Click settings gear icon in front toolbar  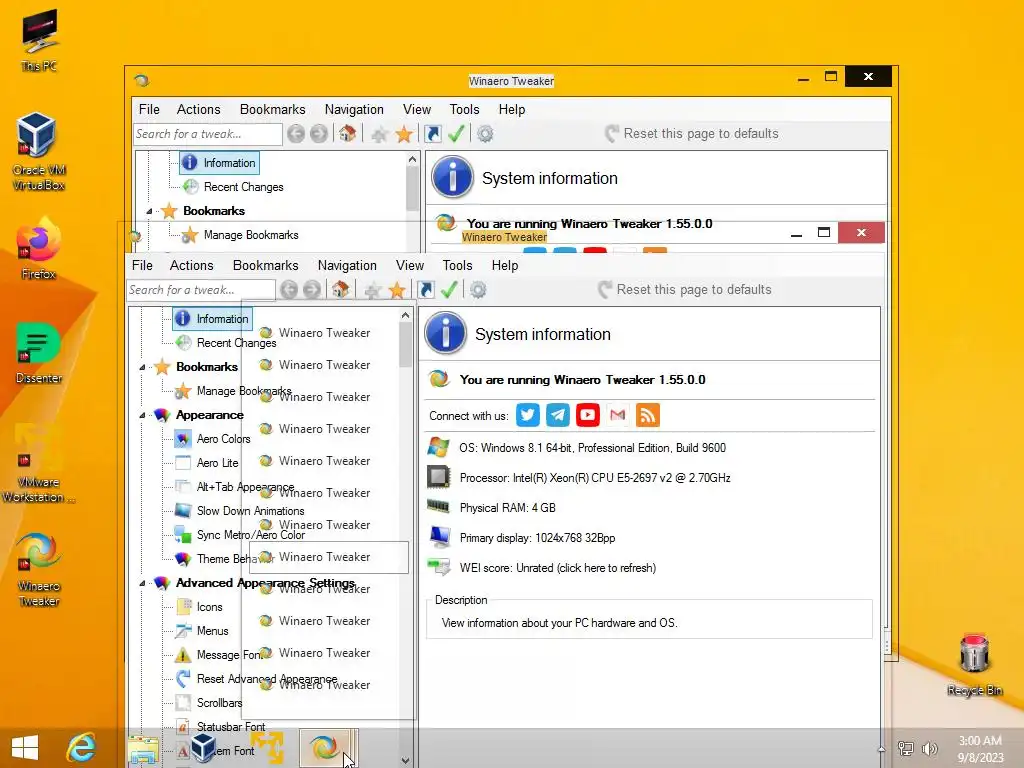tap(478, 289)
